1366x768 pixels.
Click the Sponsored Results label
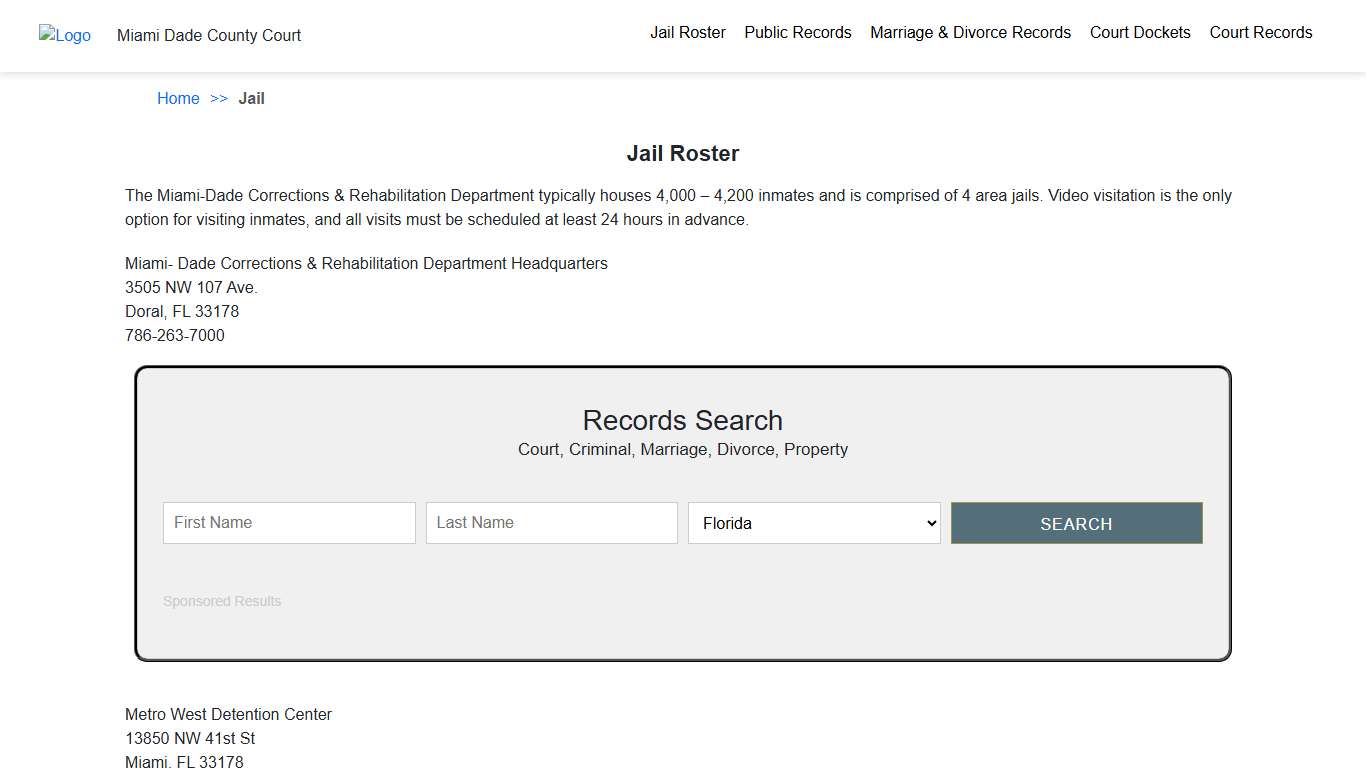[x=222, y=600]
